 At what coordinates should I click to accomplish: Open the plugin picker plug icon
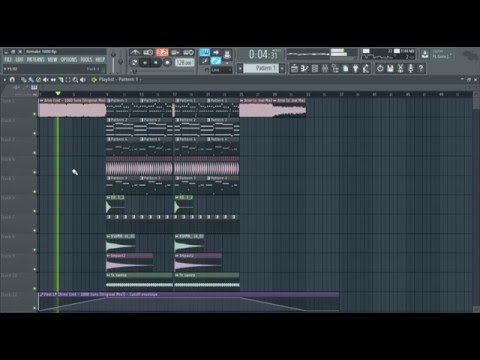356,69
